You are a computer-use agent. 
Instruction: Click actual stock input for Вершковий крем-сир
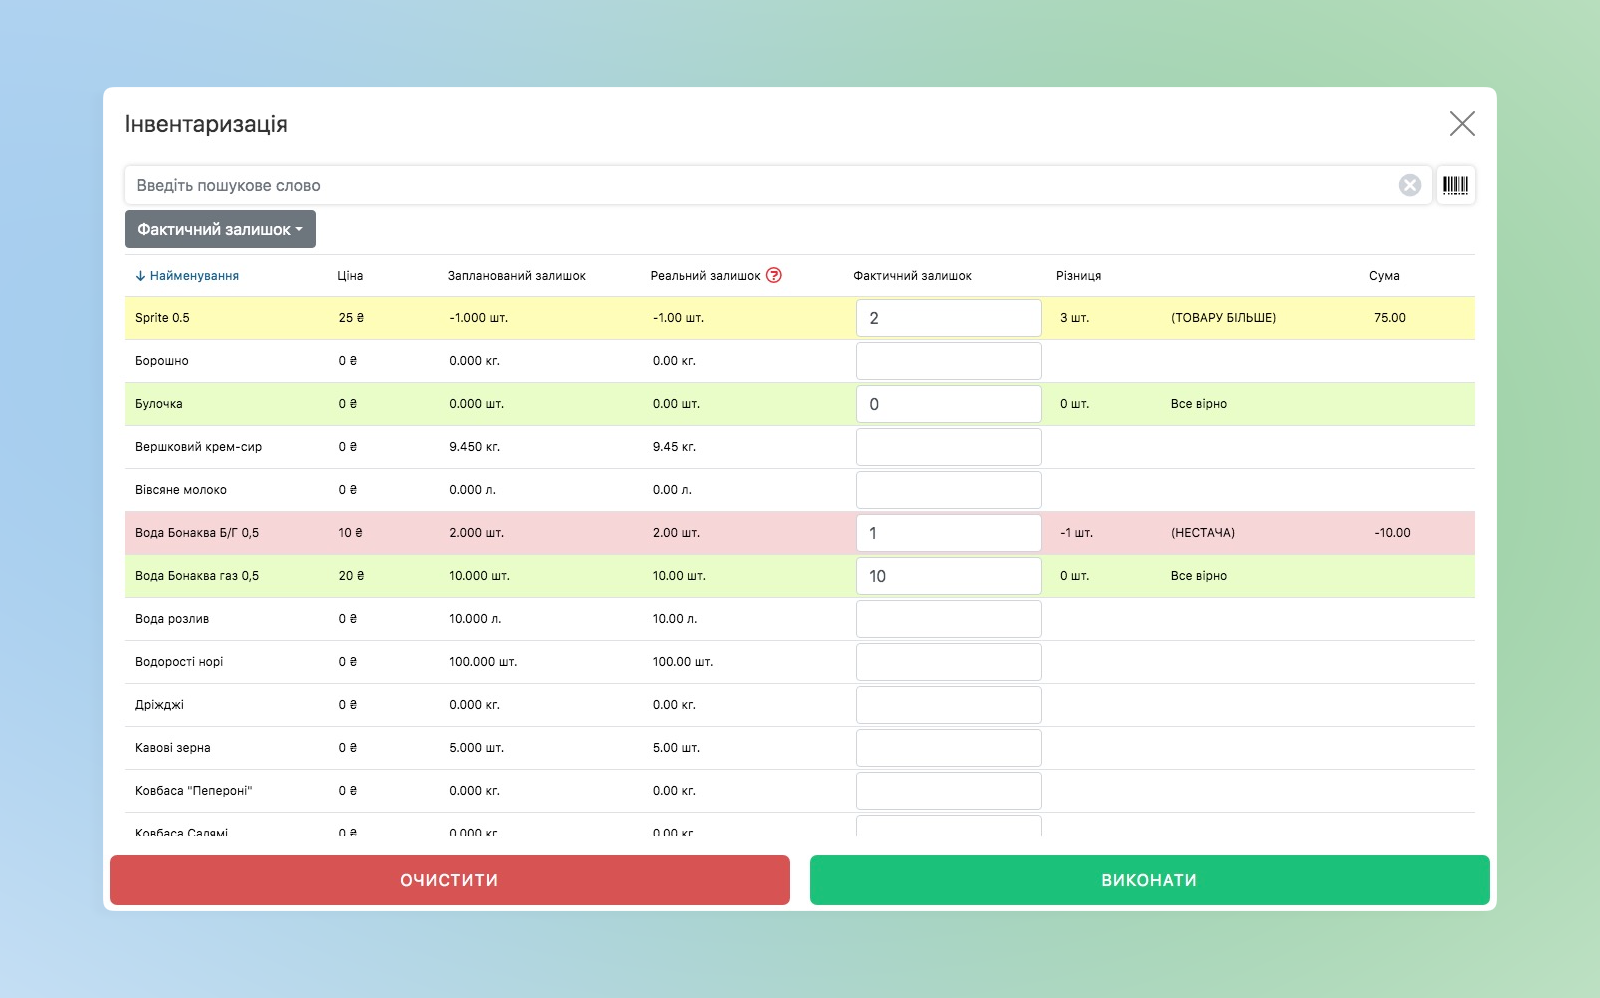tap(948, 447)
